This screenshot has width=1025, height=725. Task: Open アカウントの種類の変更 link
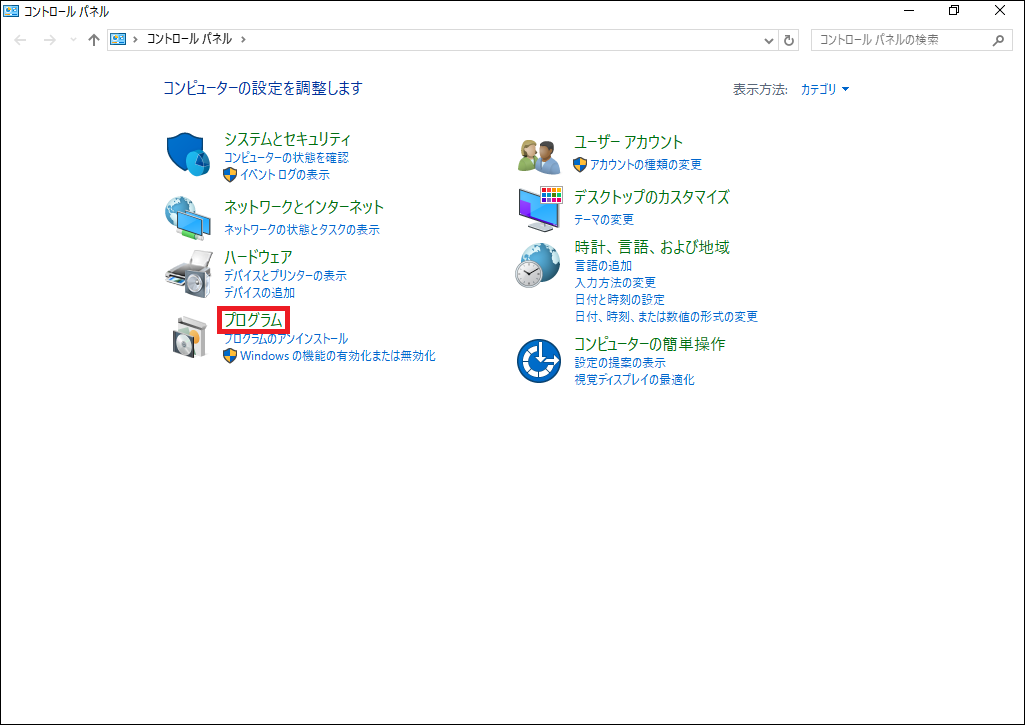(x=646, y=165)
